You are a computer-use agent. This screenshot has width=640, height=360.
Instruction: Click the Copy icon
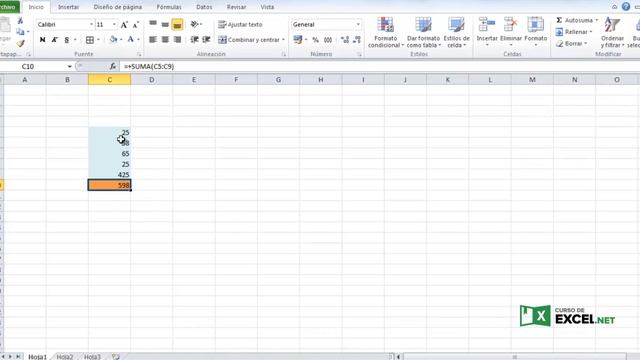point(20,32)
